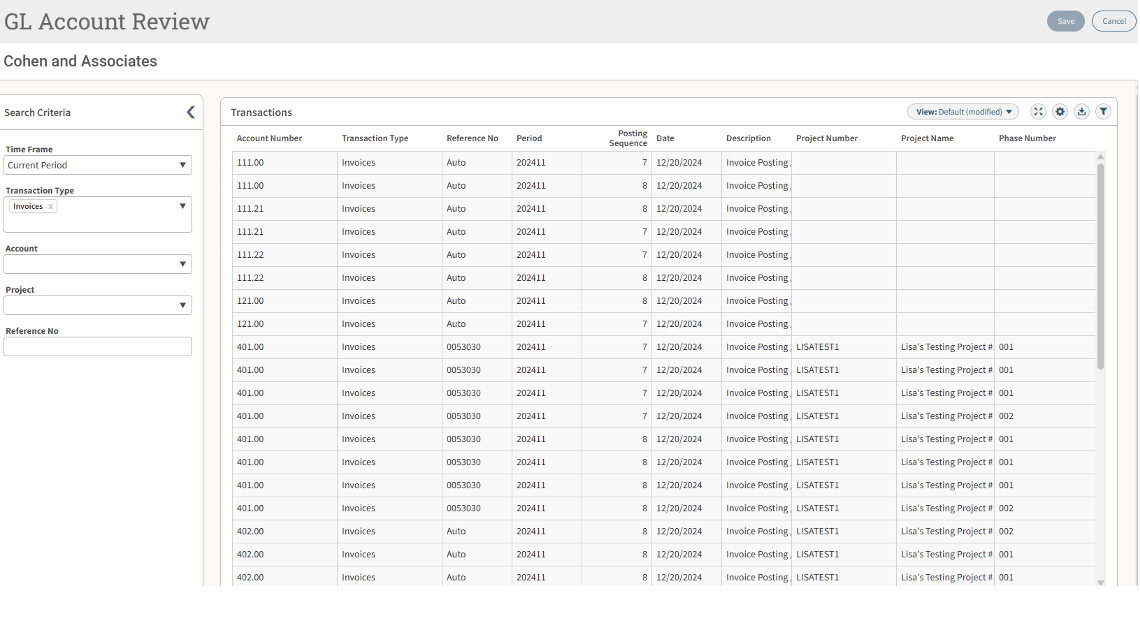Click the Save button
This screenshot has height=620, width=1140.
click(1066, 21)
